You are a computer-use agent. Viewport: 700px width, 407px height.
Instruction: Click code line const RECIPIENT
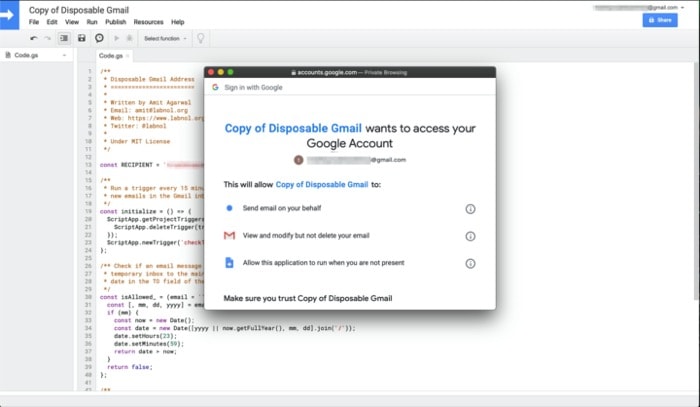pos(152,165)
